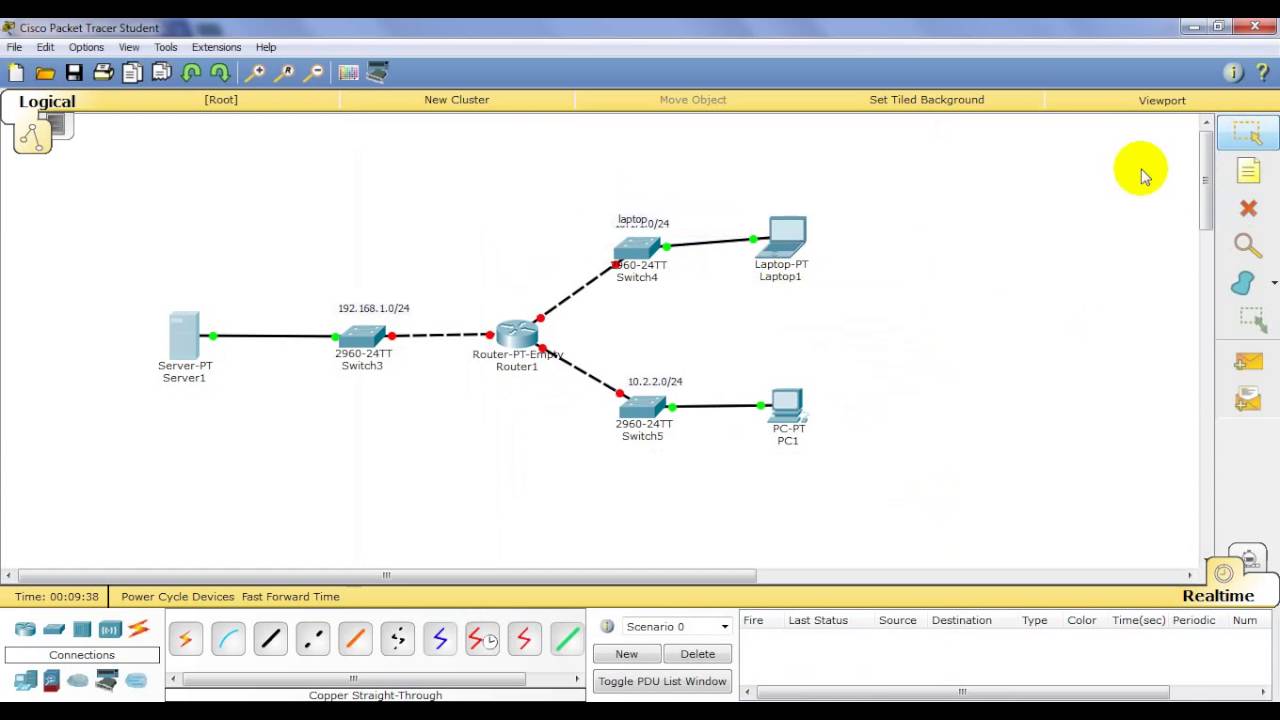Toggle PDU List Window
Viewport: 1280px width, 720px height.
(662, 681)
